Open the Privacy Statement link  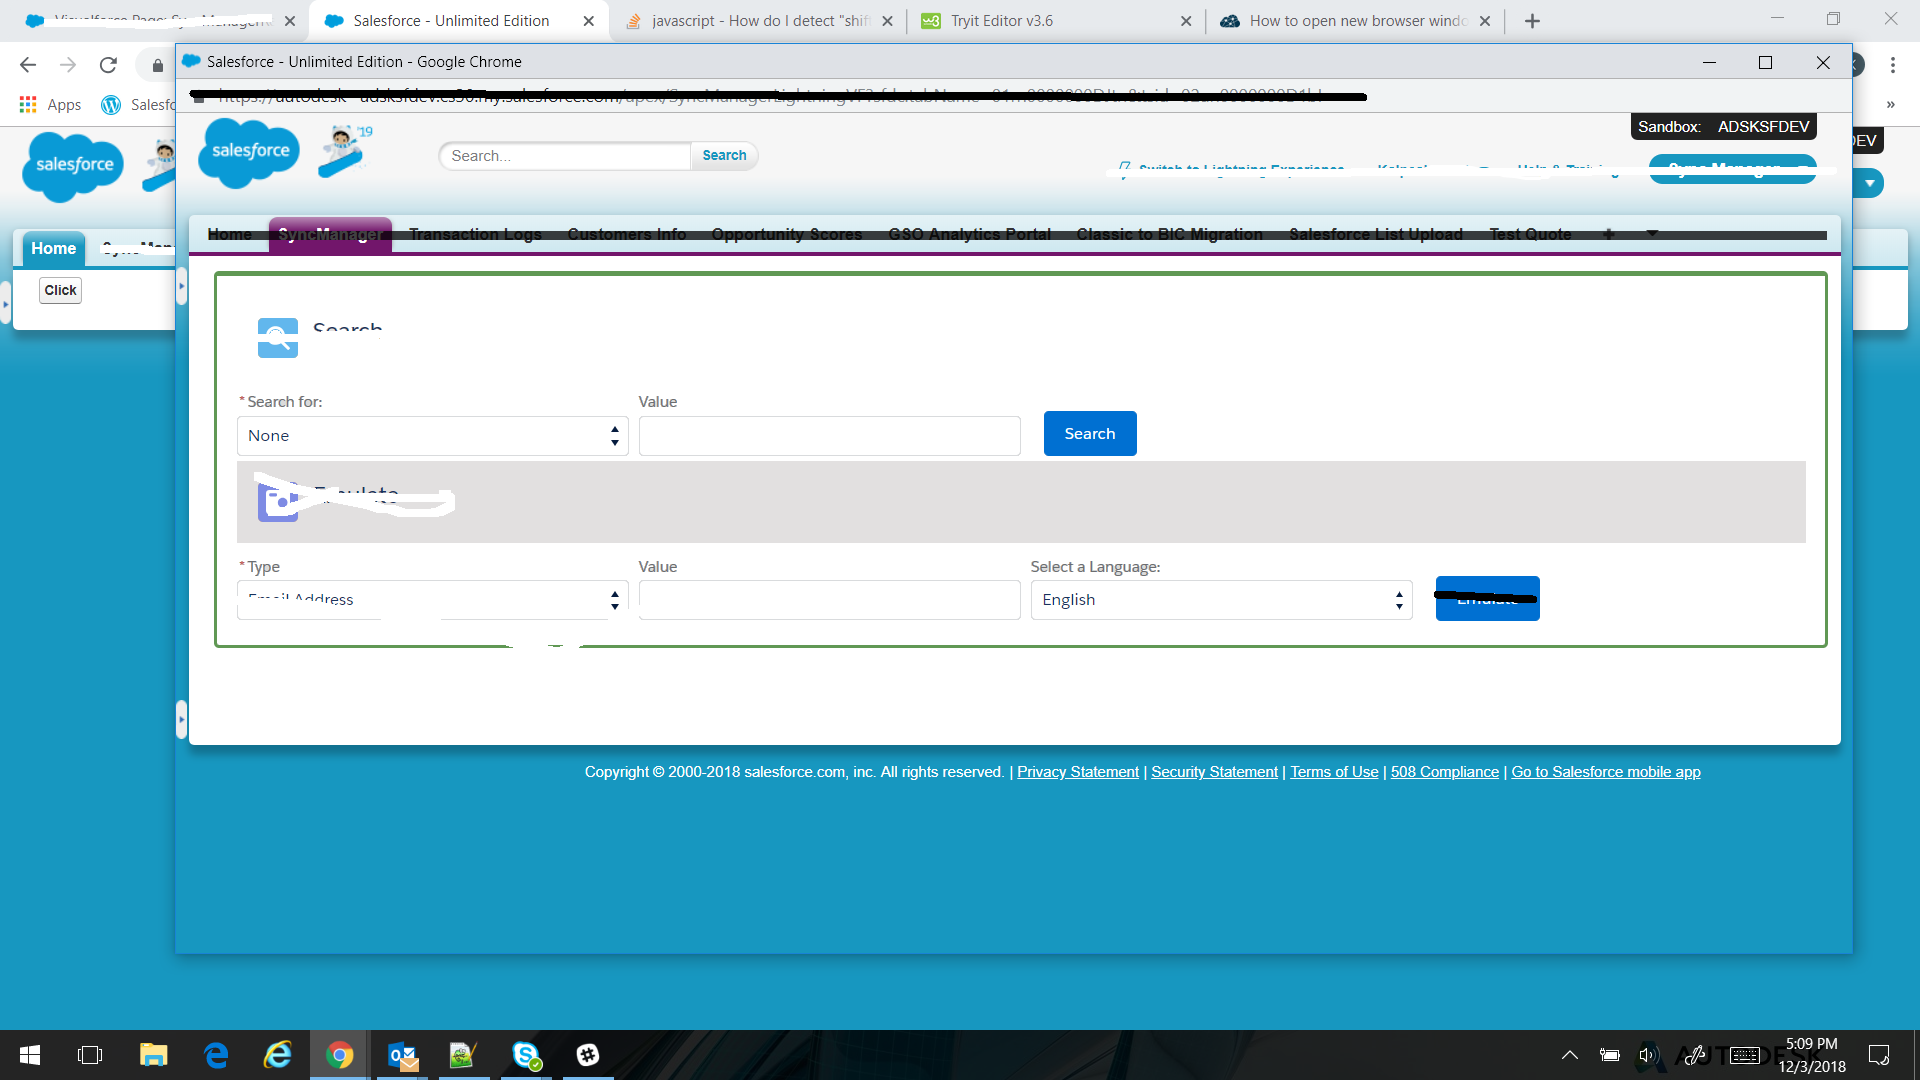(x=1077, y=772)
